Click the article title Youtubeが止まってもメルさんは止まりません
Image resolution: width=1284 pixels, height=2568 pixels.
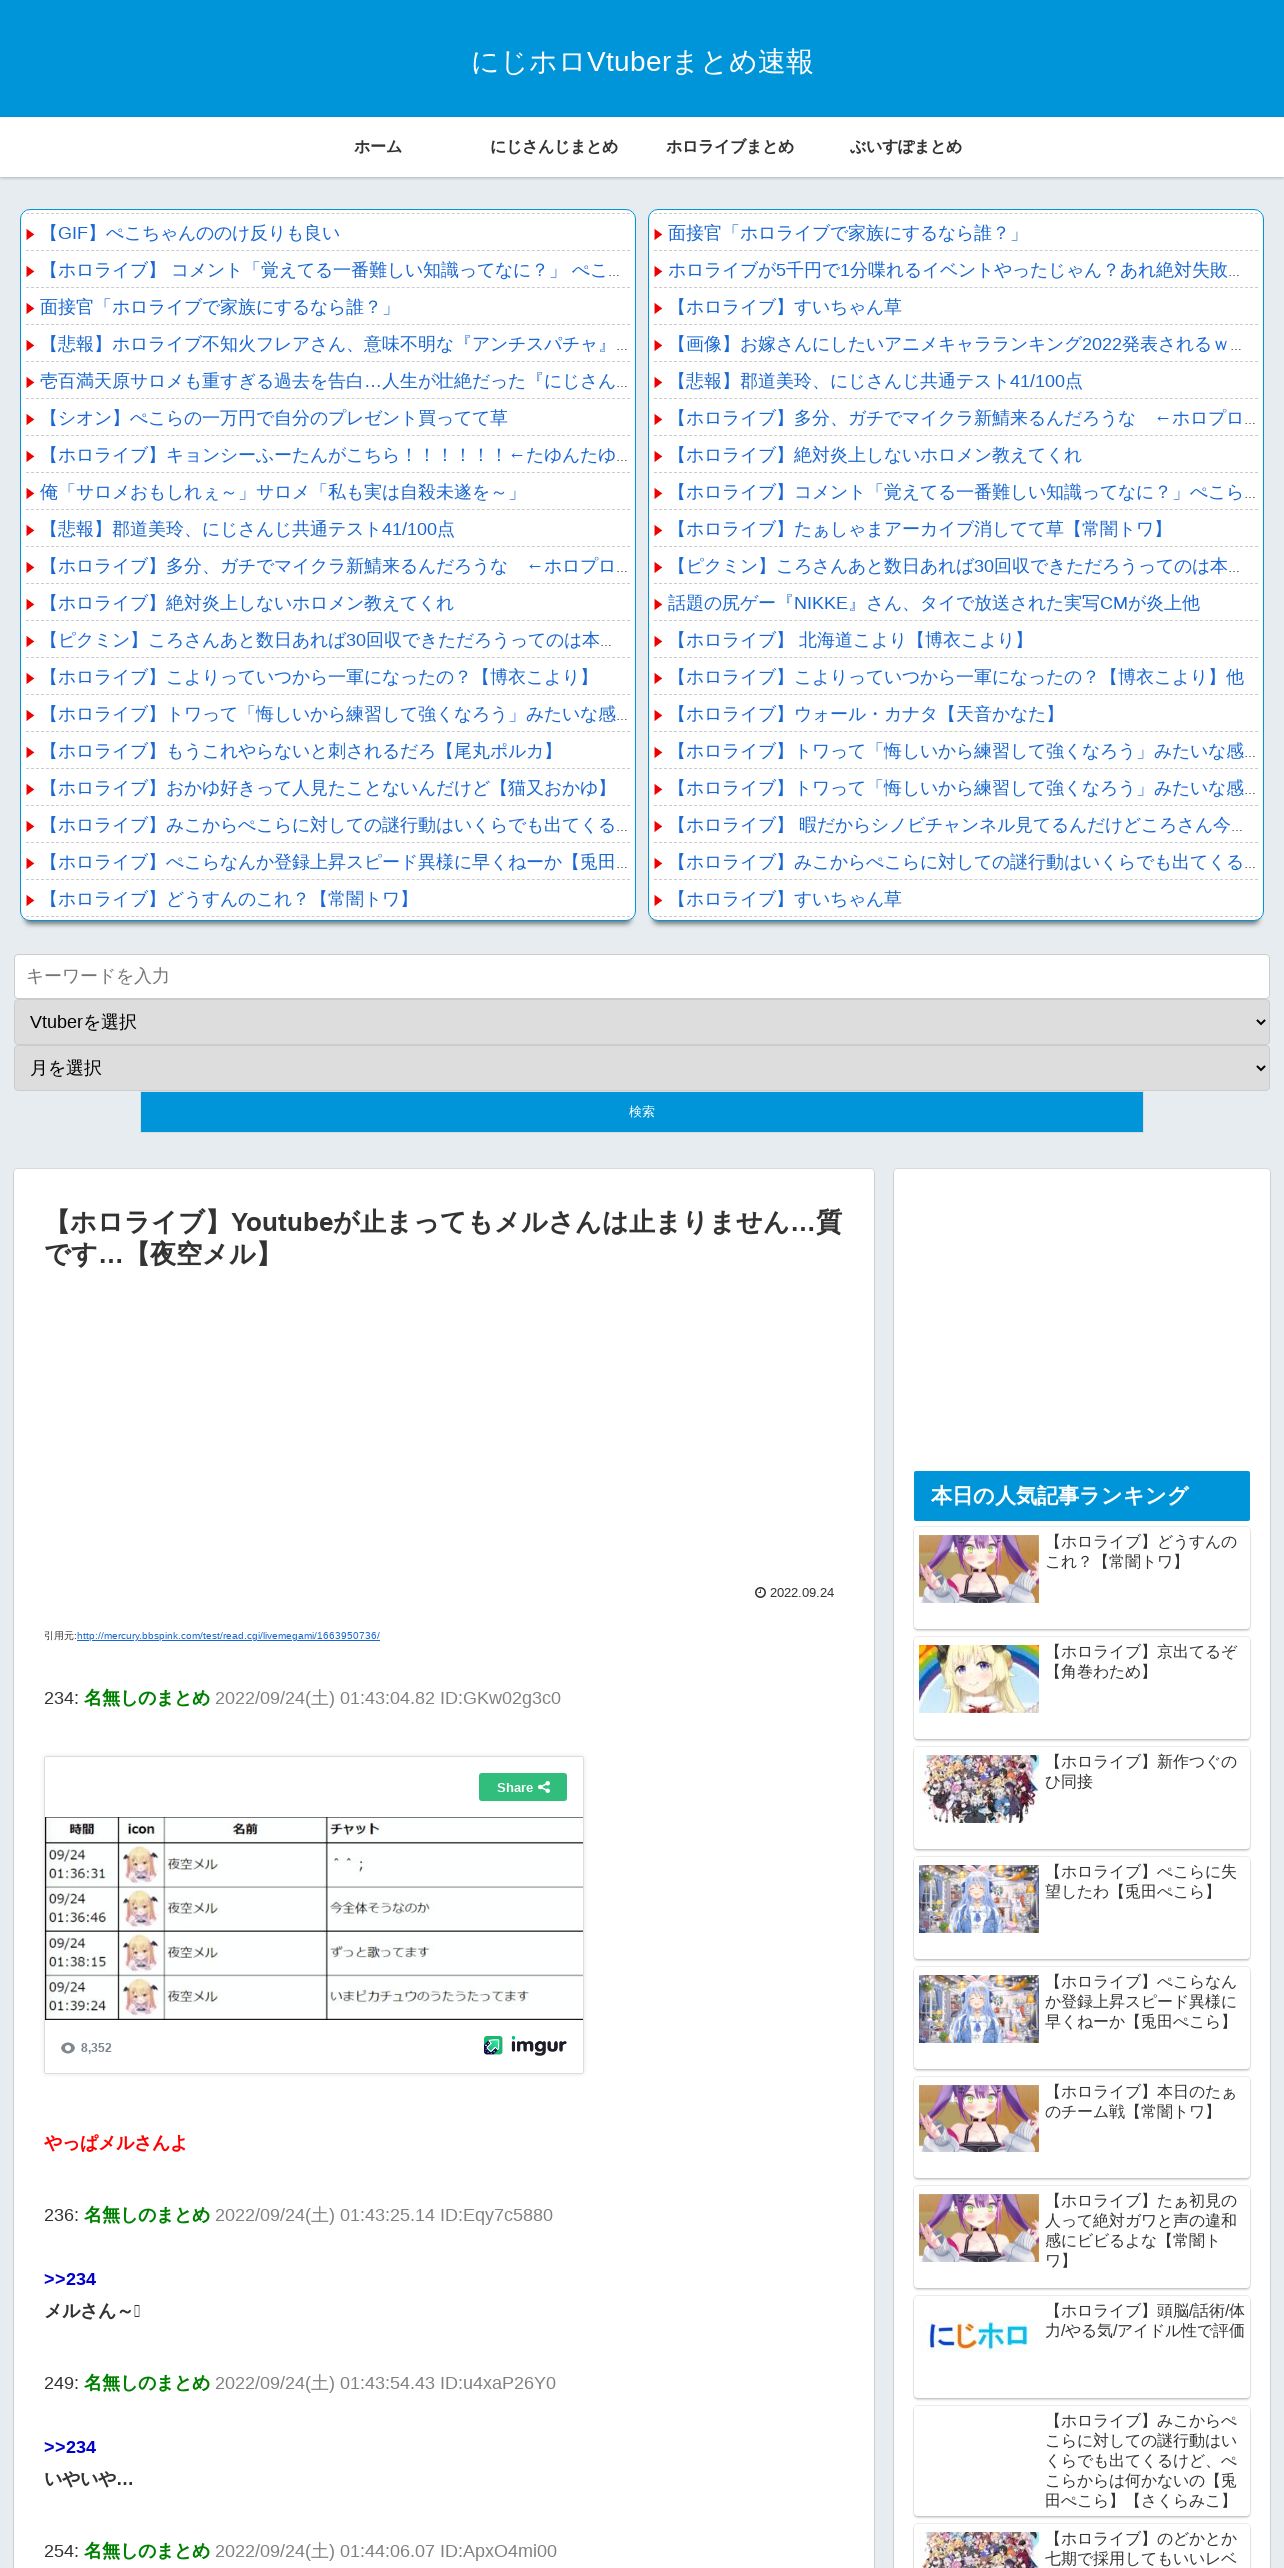pos(443,1238)
